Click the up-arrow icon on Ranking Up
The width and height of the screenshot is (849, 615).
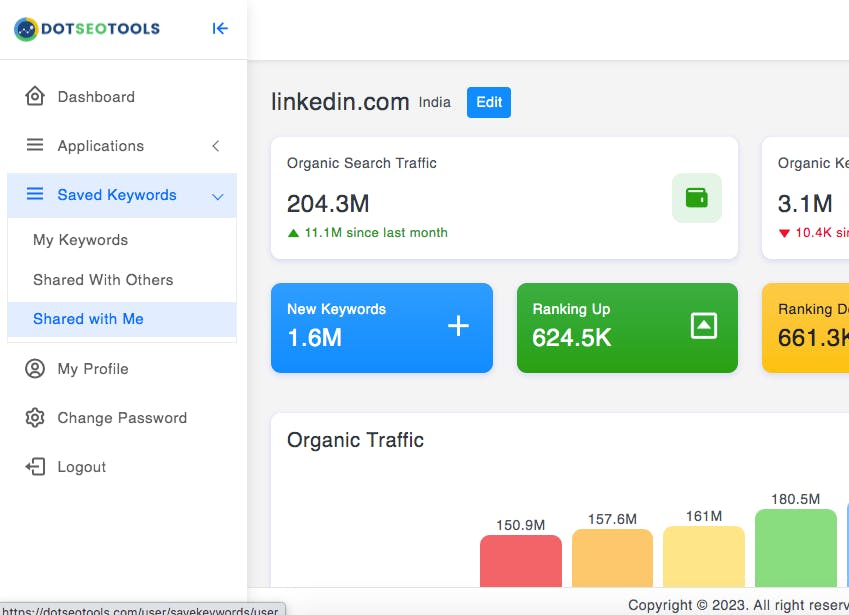704,326
